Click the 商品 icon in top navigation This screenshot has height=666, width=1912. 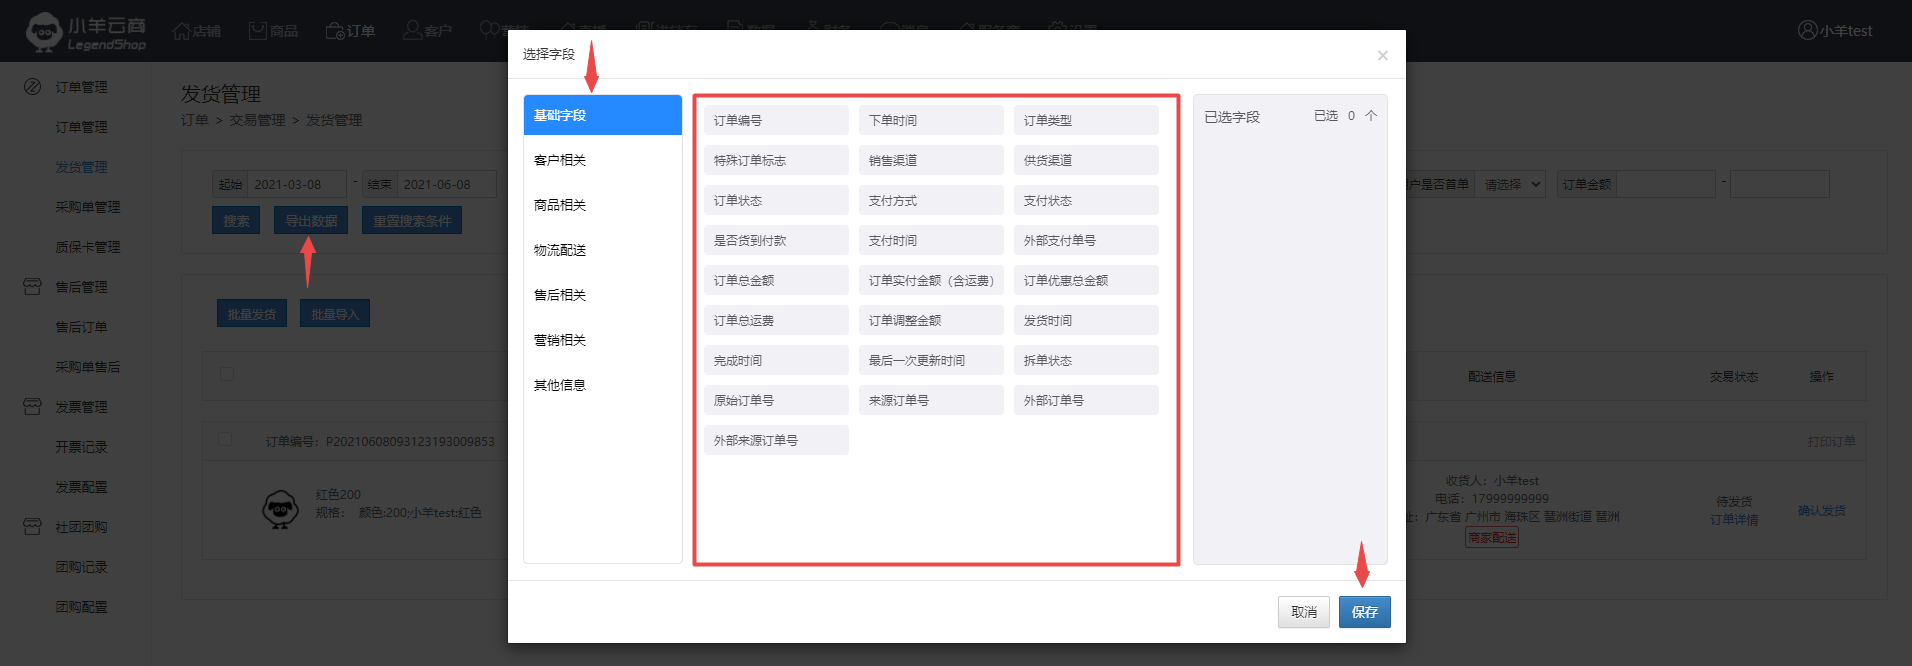(258, 31)
